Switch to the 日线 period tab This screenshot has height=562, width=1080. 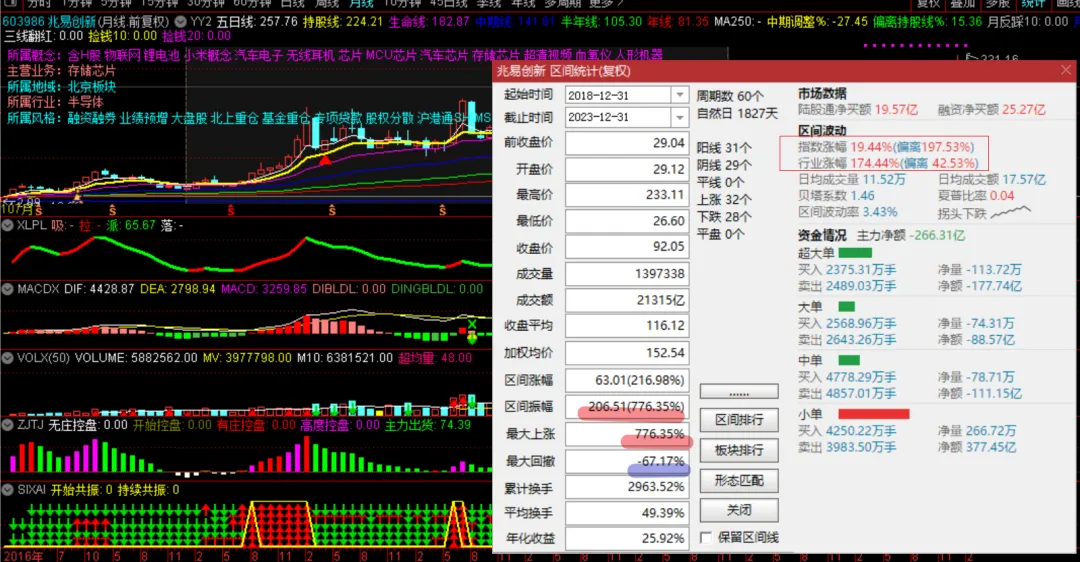[292, 3]
